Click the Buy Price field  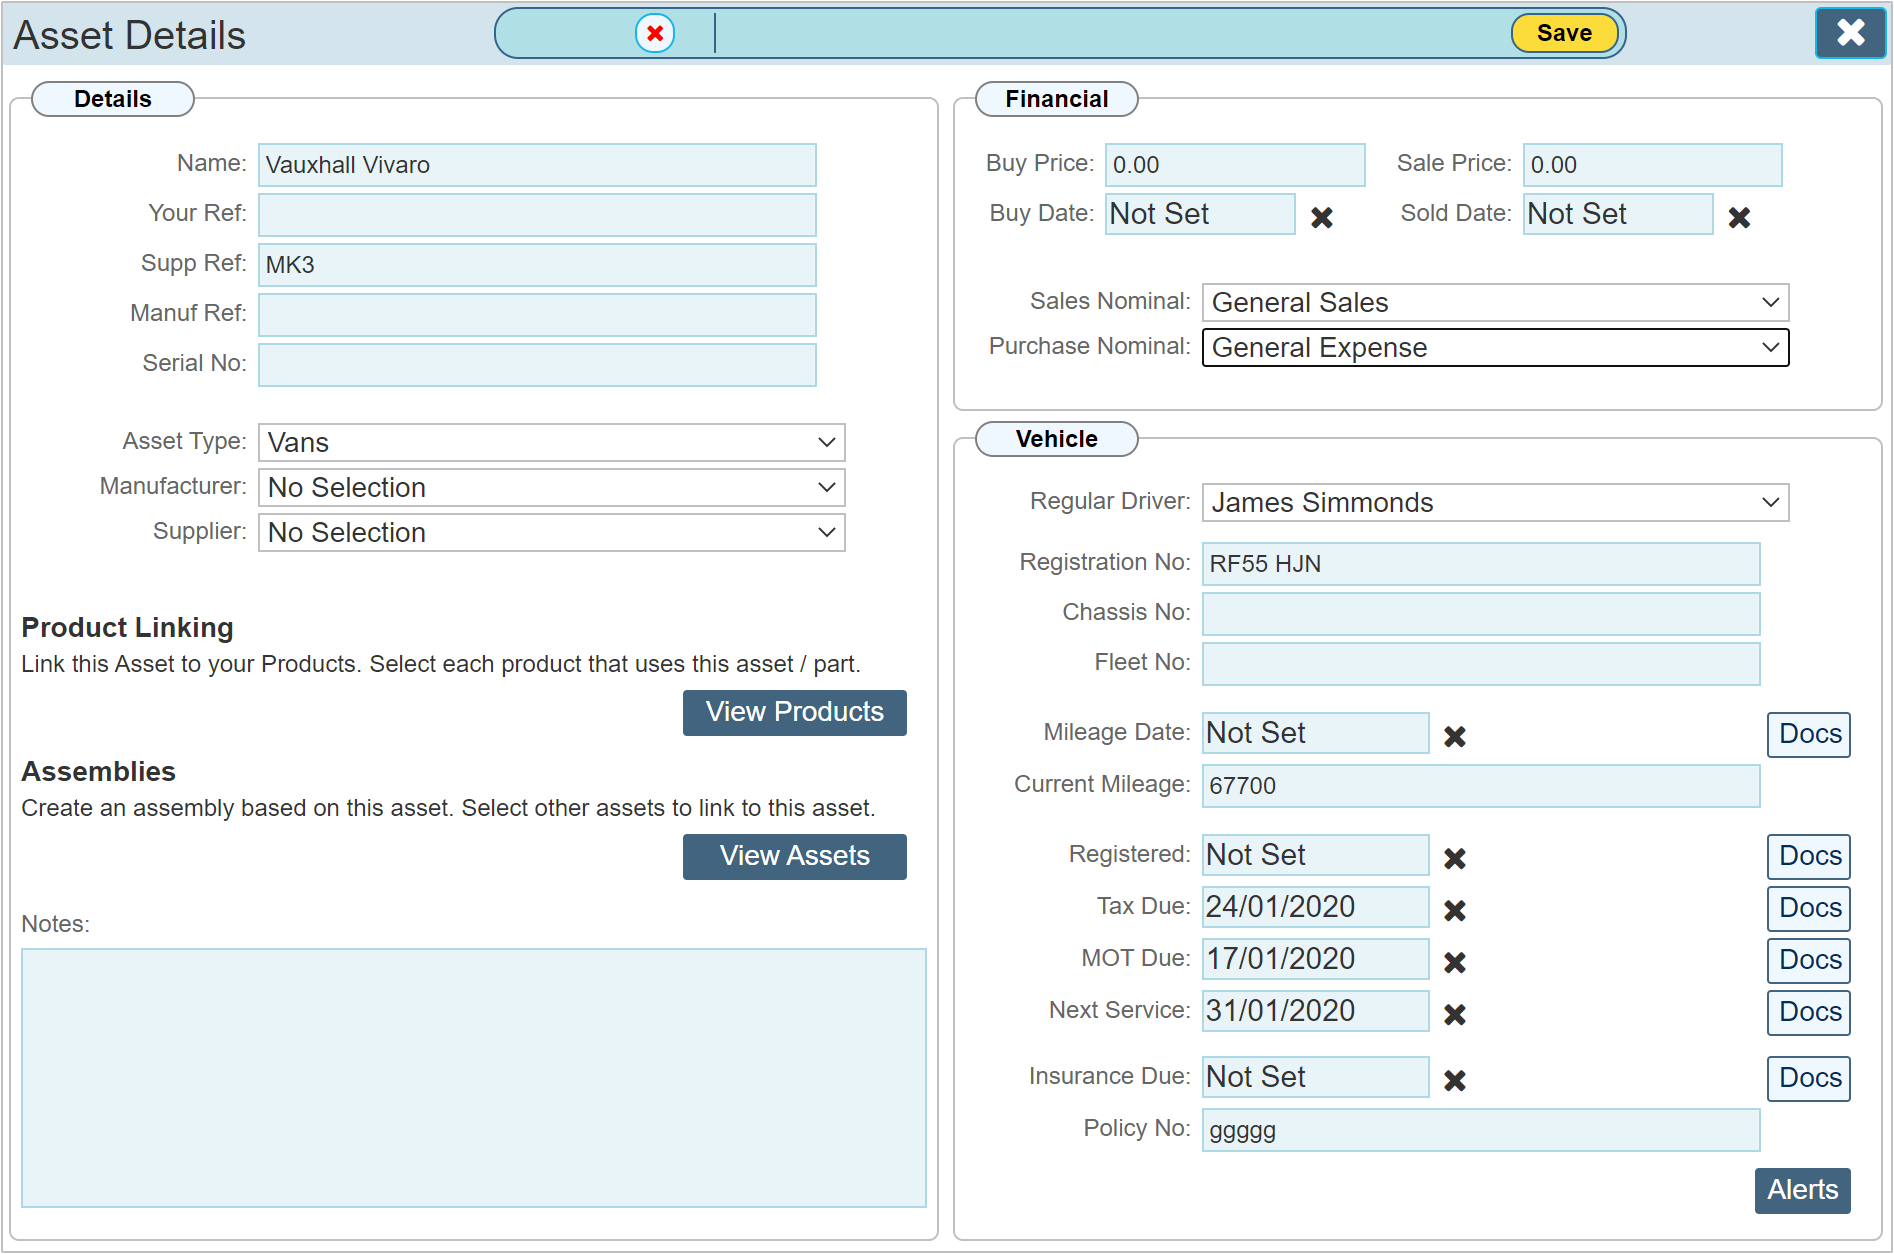click(x=1235, y=165)
